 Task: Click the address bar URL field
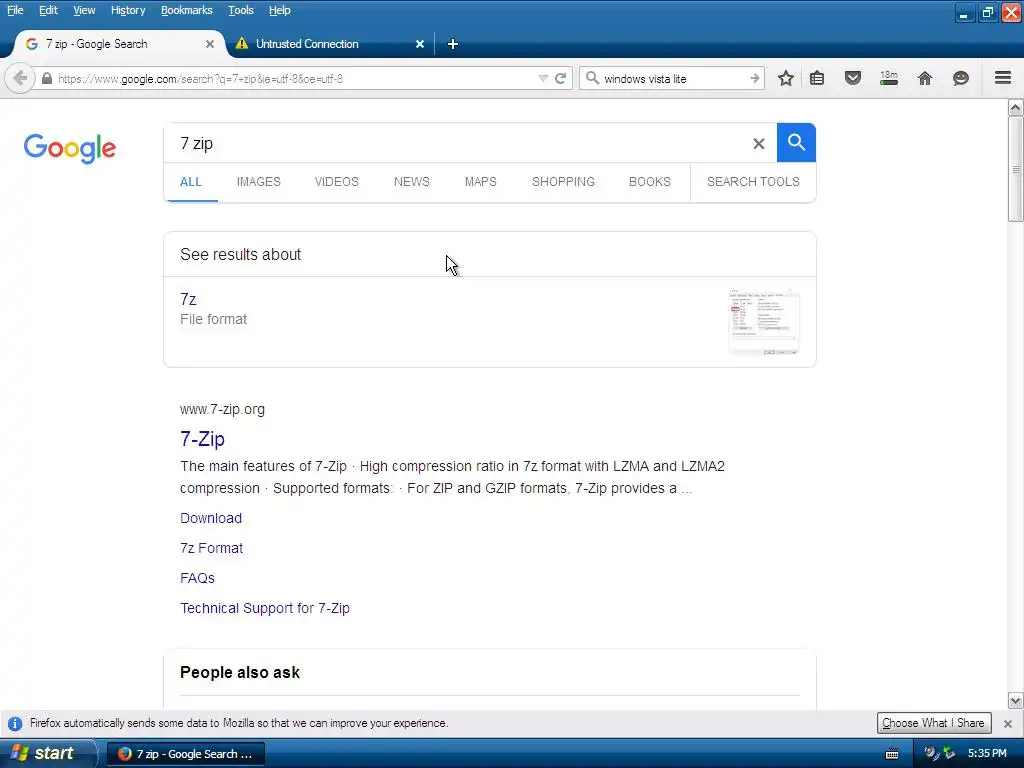[x=294, y=78]
